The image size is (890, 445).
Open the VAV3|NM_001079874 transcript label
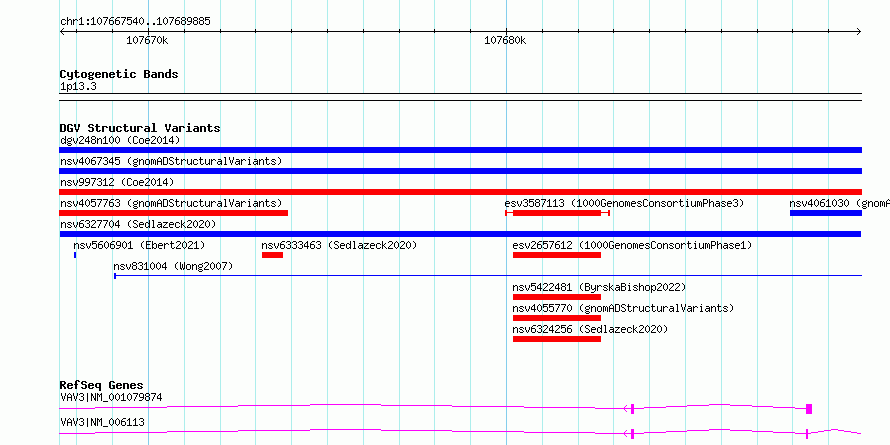pyautogui.click(x=111, y=397)
